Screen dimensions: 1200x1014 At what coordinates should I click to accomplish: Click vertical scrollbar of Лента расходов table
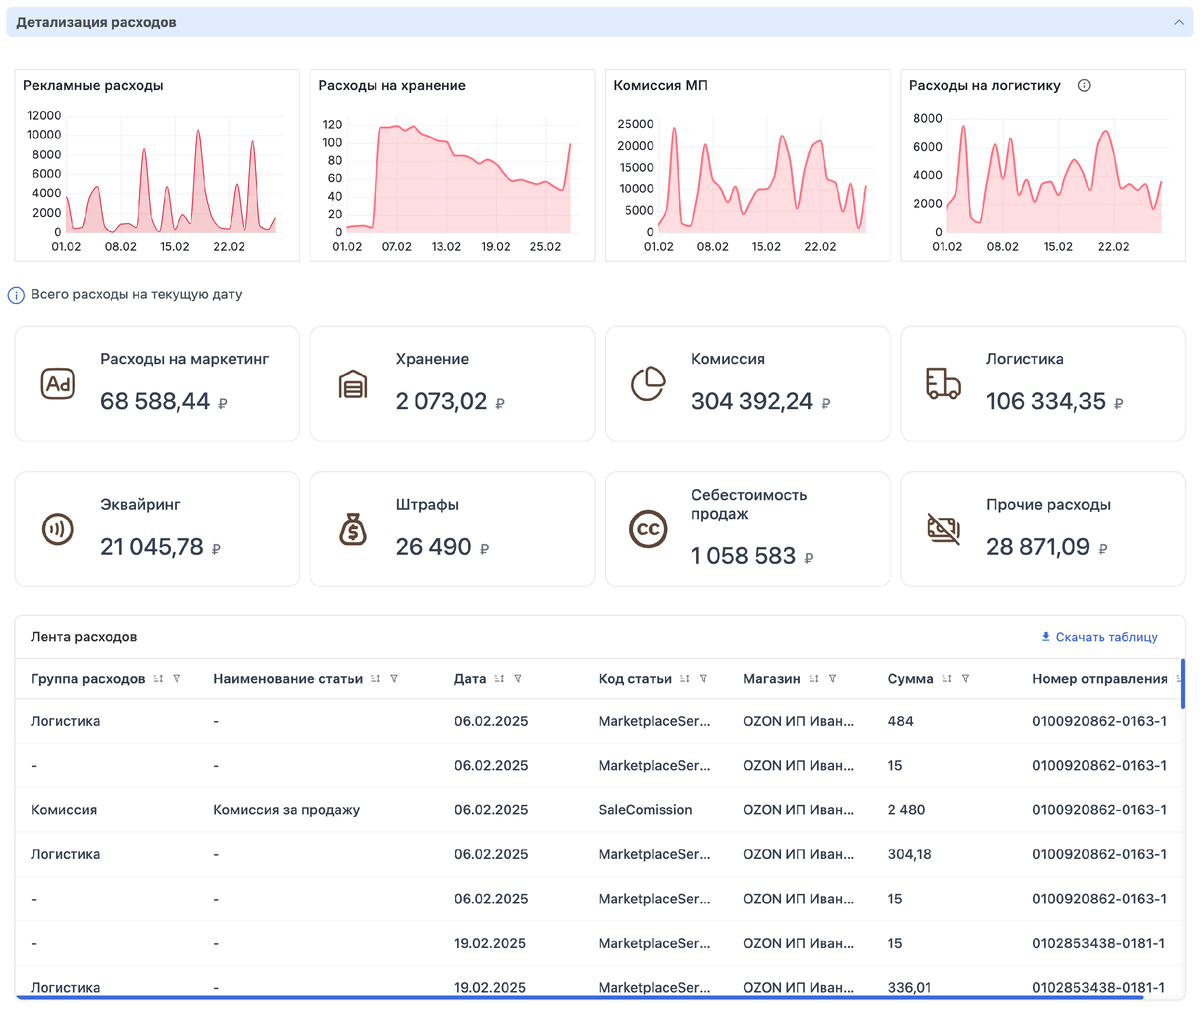(1183, 684)
